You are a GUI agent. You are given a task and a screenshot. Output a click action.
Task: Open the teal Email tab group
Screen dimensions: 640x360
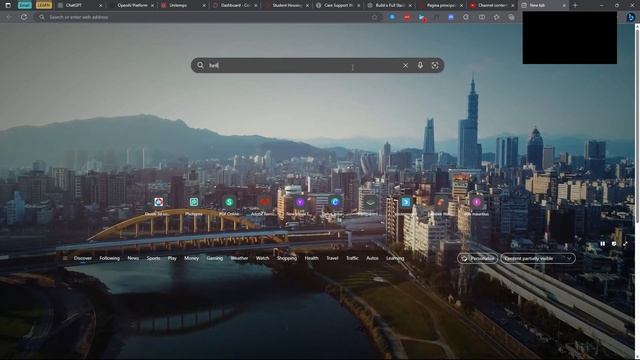[24, 5]
